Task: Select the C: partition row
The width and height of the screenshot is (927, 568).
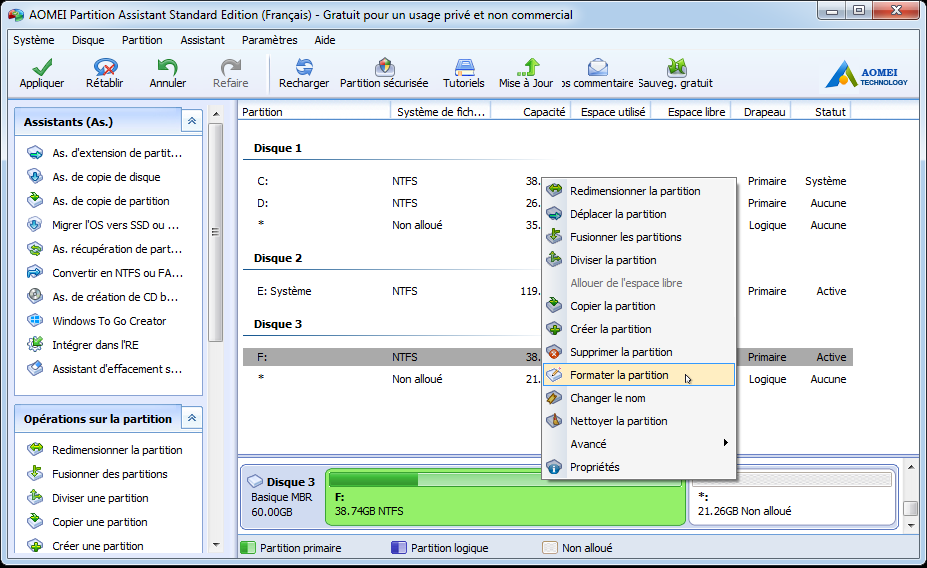Action: coord(547,181)
